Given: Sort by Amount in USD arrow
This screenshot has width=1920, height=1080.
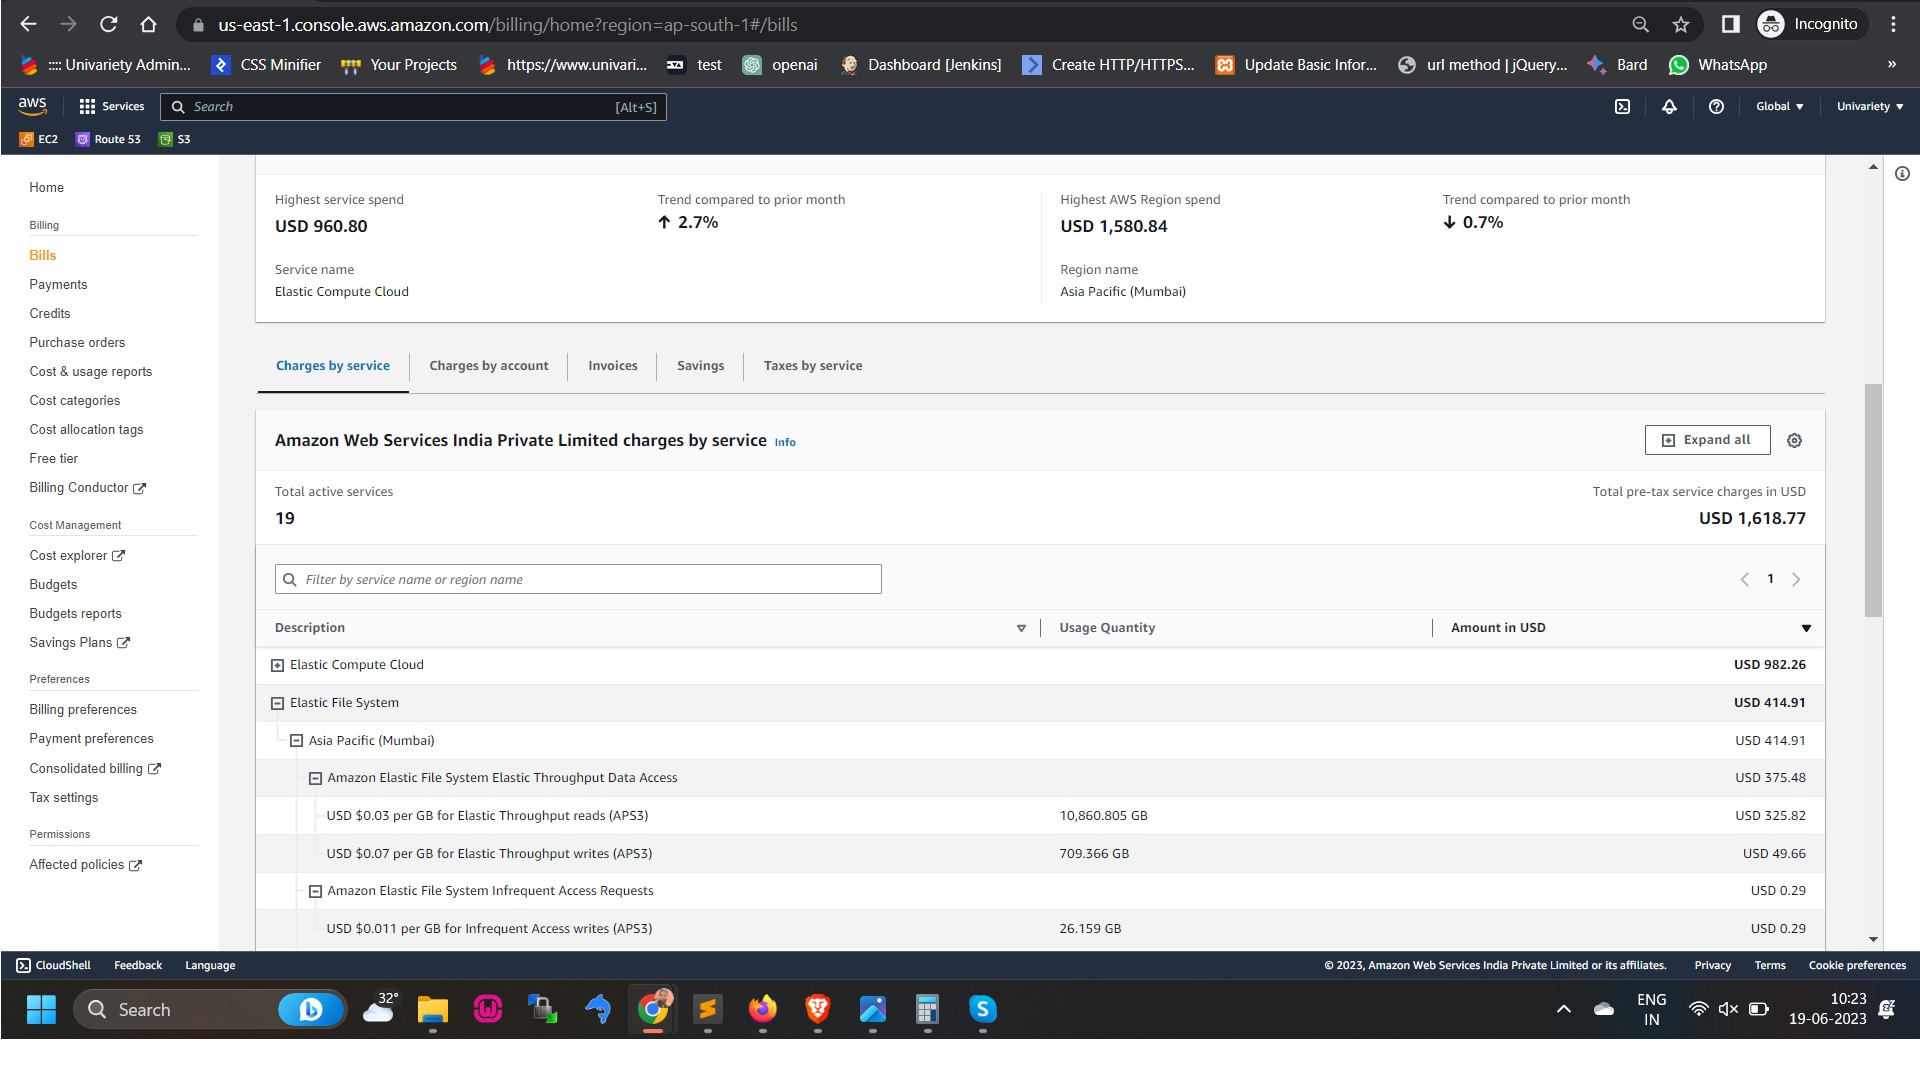Looking at the screenshot, I should 1806,628.
